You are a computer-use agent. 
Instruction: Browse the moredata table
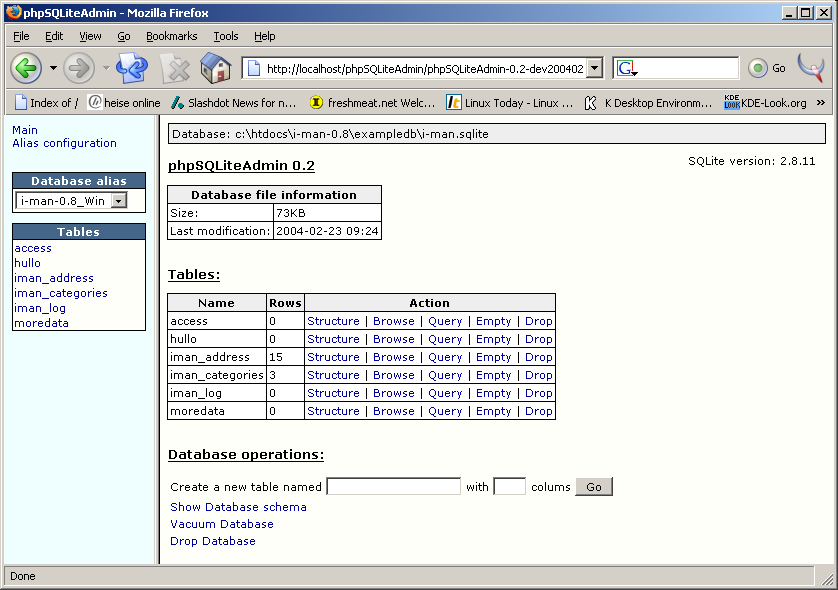pyautogui.click(x=394, y=411)
